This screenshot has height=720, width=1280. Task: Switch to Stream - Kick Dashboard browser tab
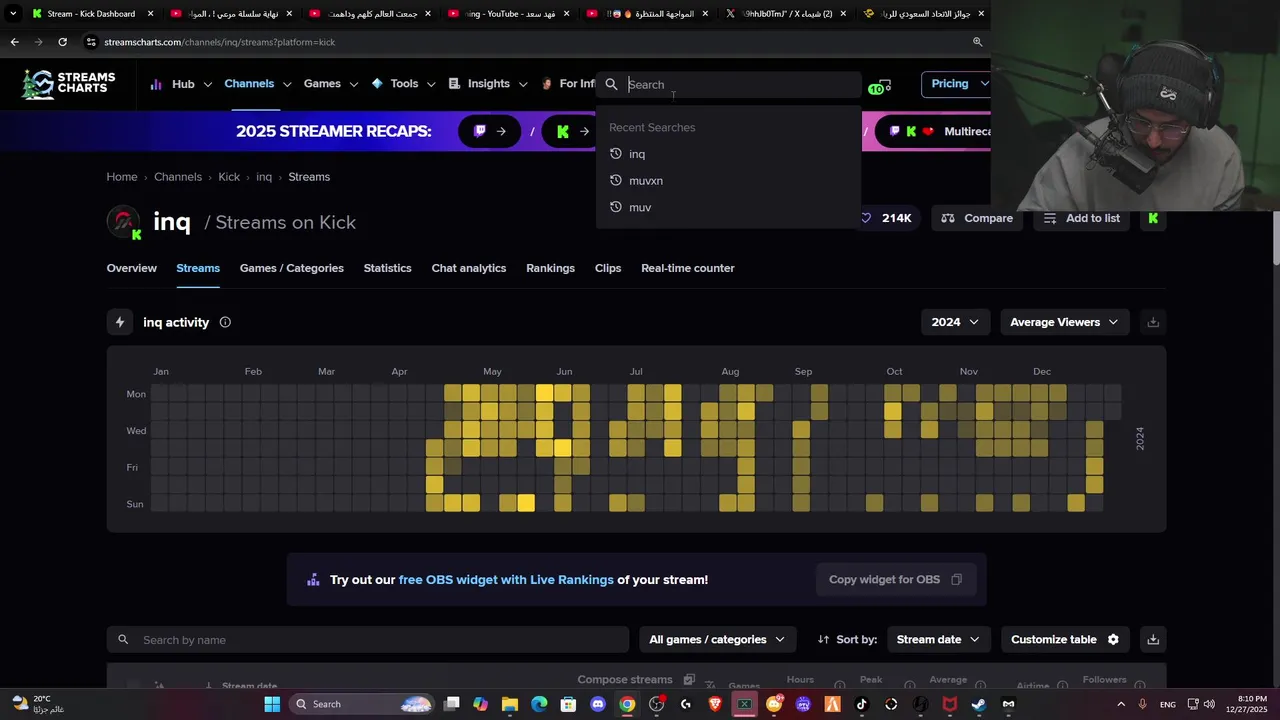(92, 14)
